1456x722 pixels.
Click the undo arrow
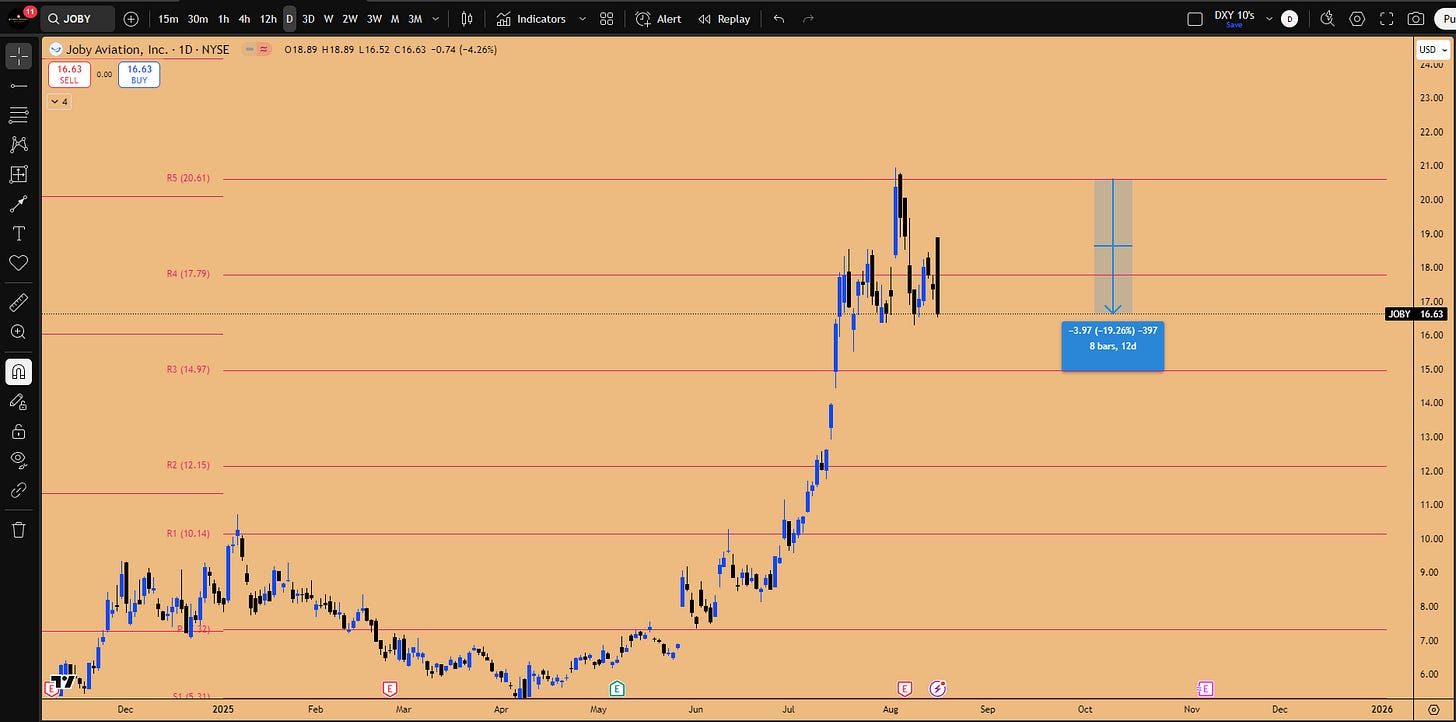[779, 19]
